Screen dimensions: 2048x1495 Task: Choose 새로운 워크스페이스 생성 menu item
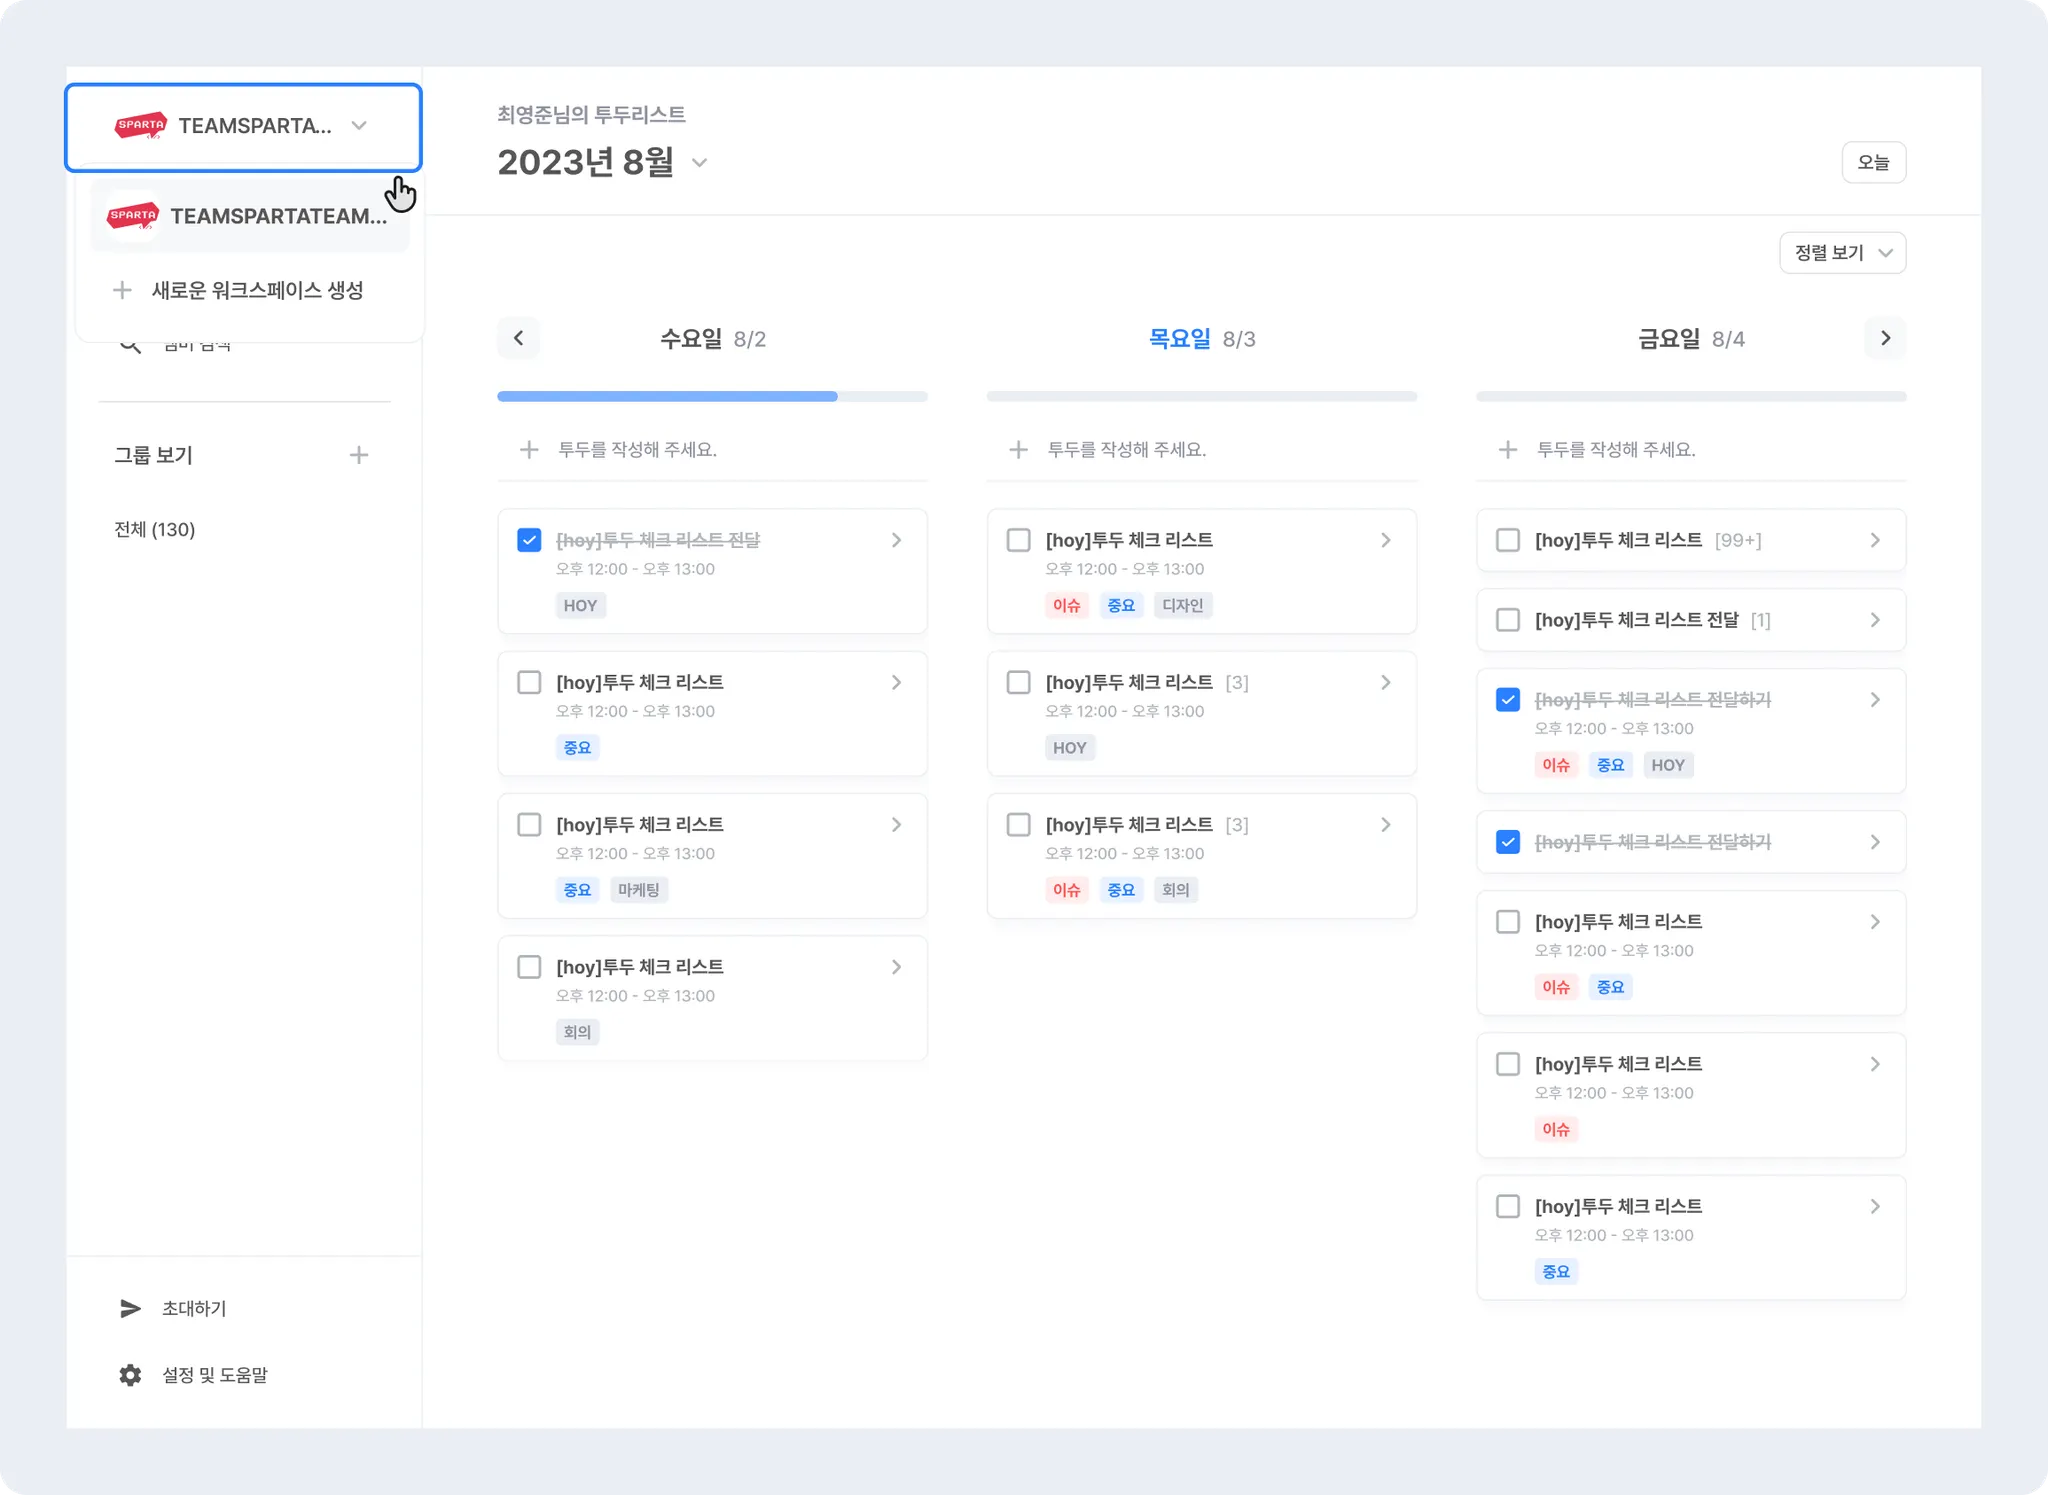(257, 290)
